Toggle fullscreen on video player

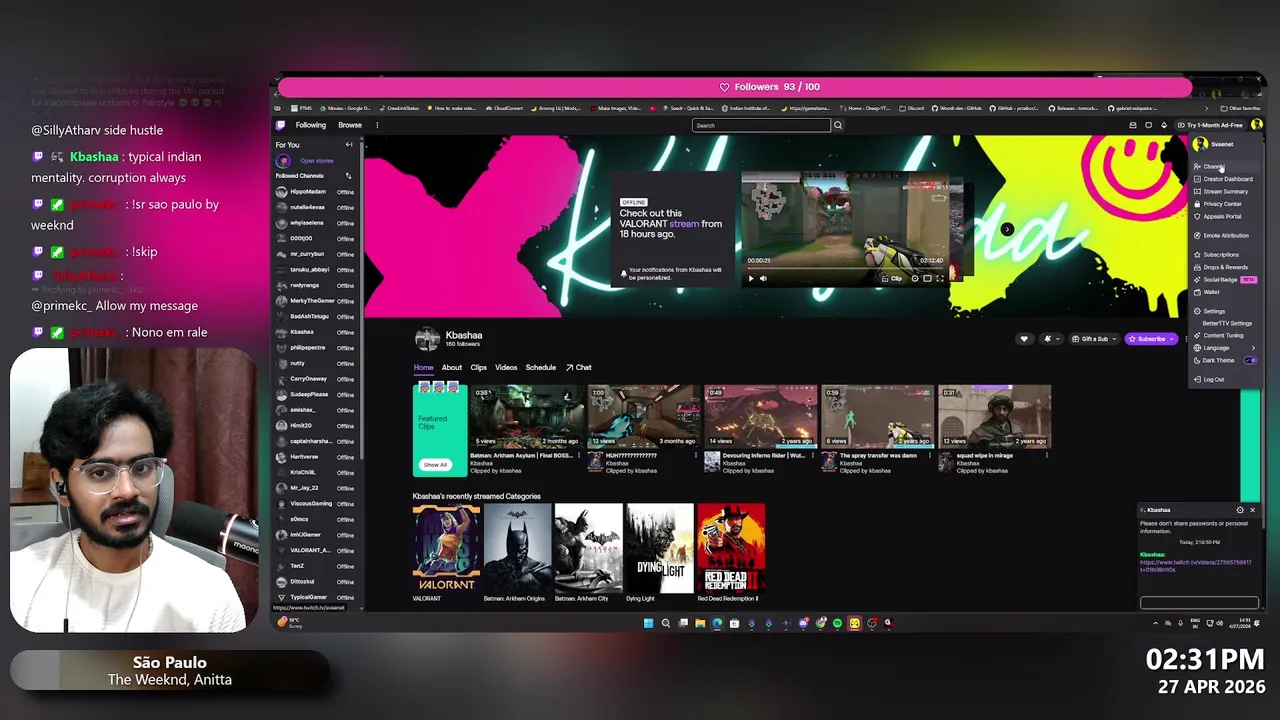(x=939, y=278)
